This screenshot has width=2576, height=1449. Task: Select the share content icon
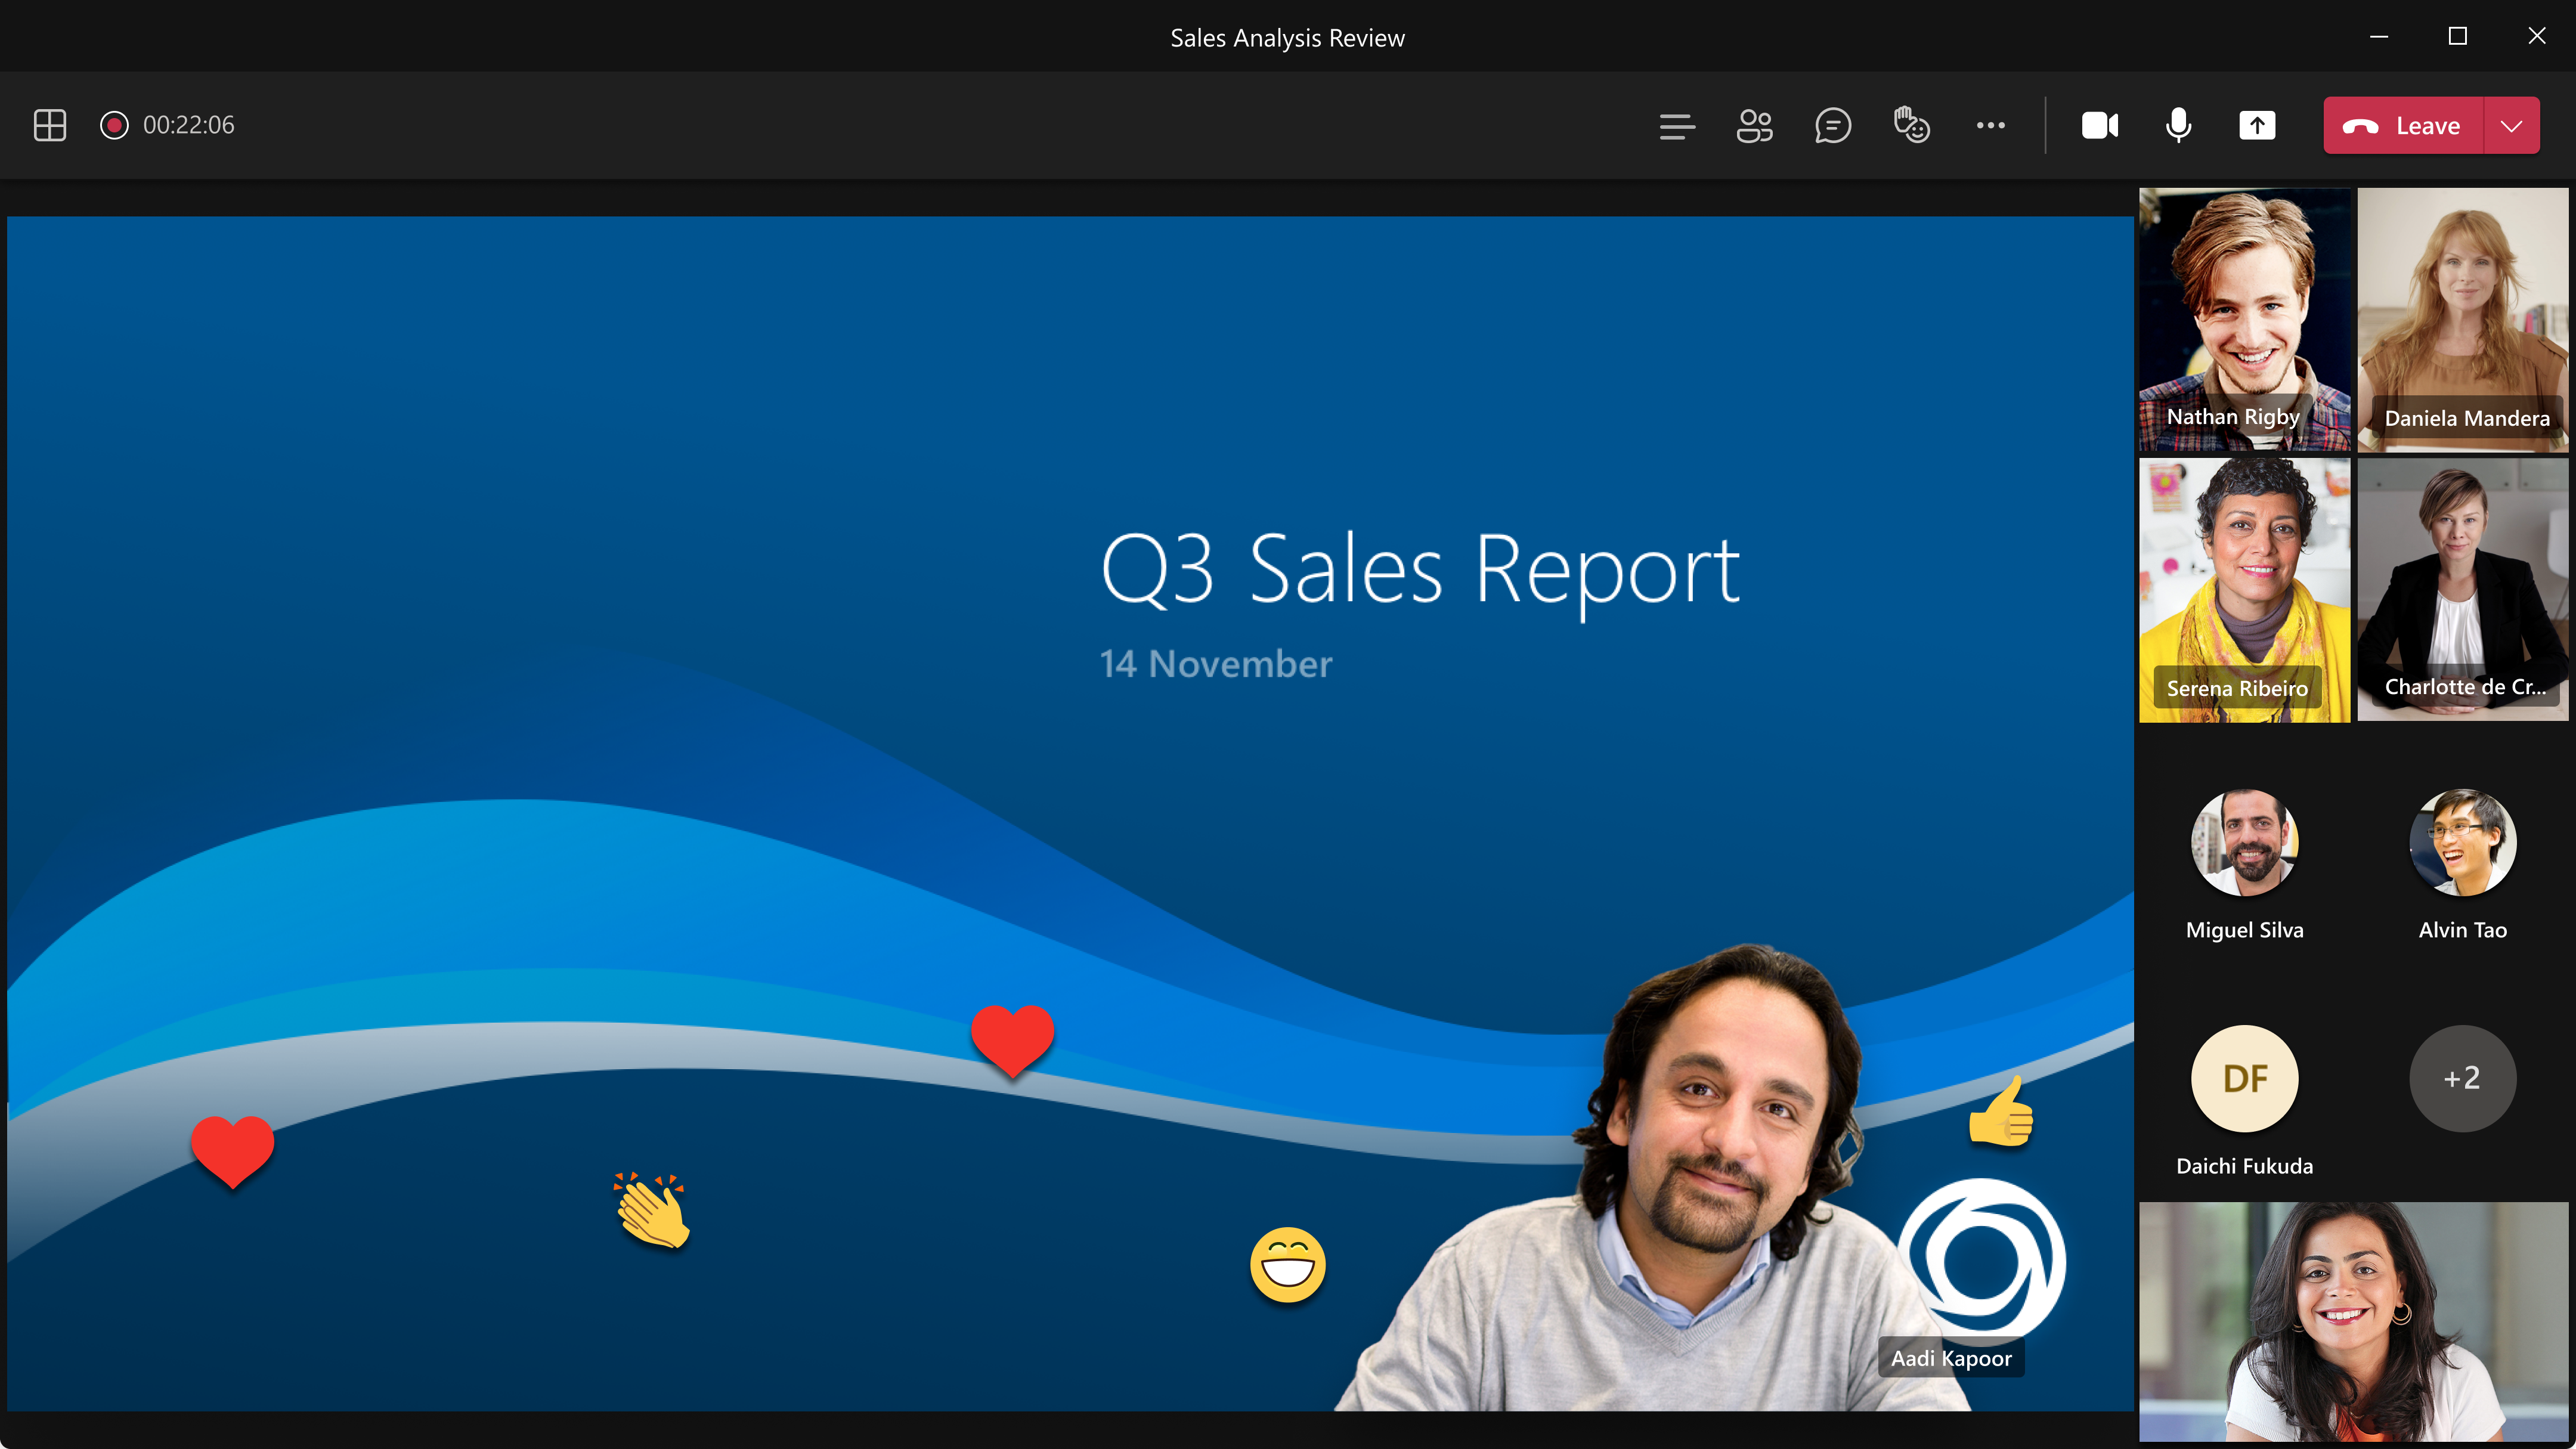[2258, 125]
